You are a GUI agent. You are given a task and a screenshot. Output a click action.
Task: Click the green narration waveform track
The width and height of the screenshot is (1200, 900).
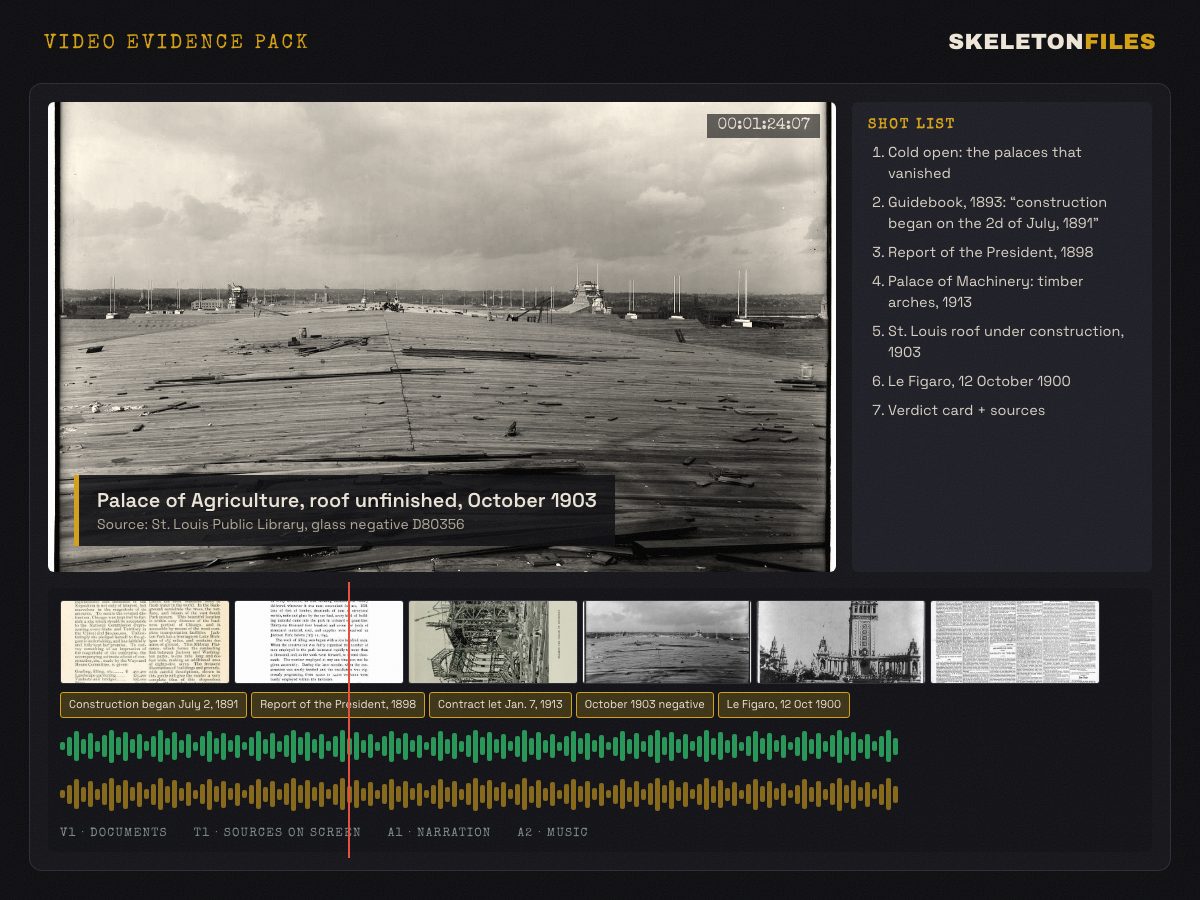pyautogui.click(x=479, y=746)
